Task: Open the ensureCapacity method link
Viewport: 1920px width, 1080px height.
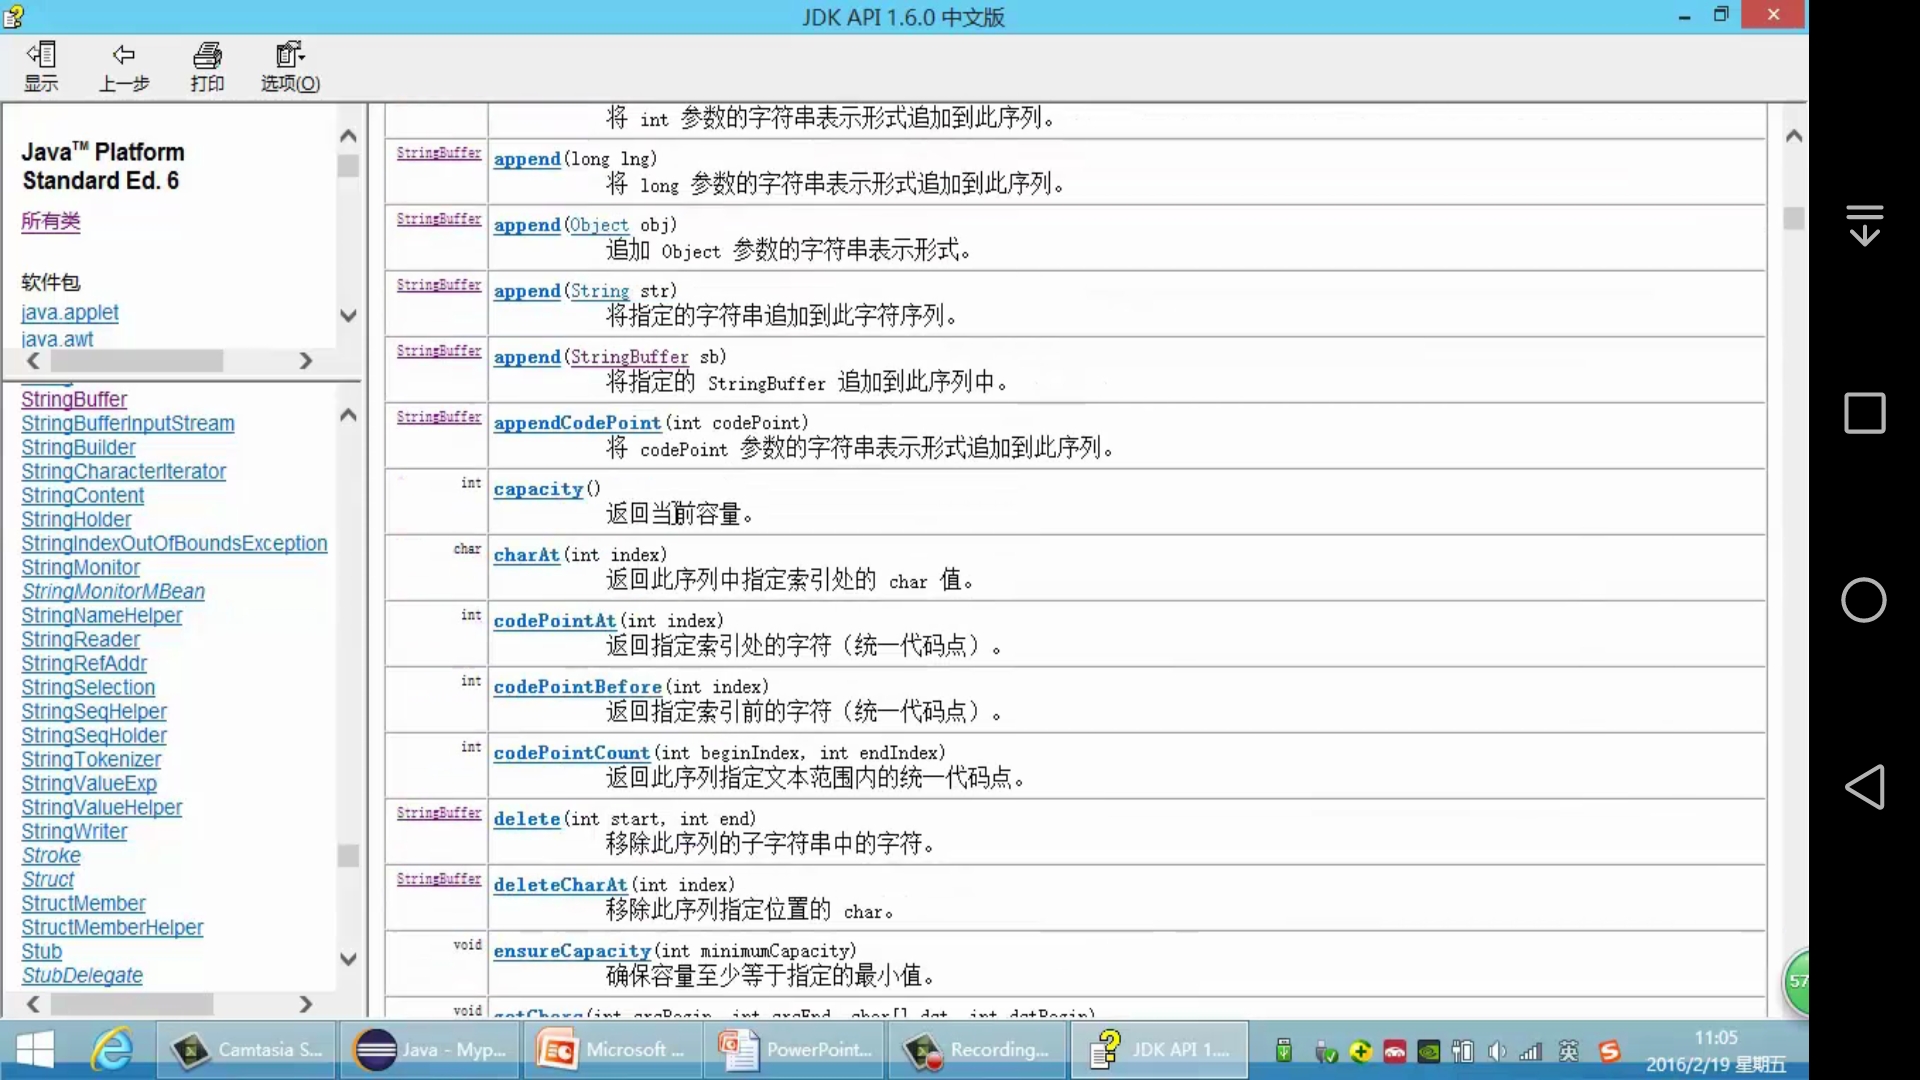Action: point(572,951)
